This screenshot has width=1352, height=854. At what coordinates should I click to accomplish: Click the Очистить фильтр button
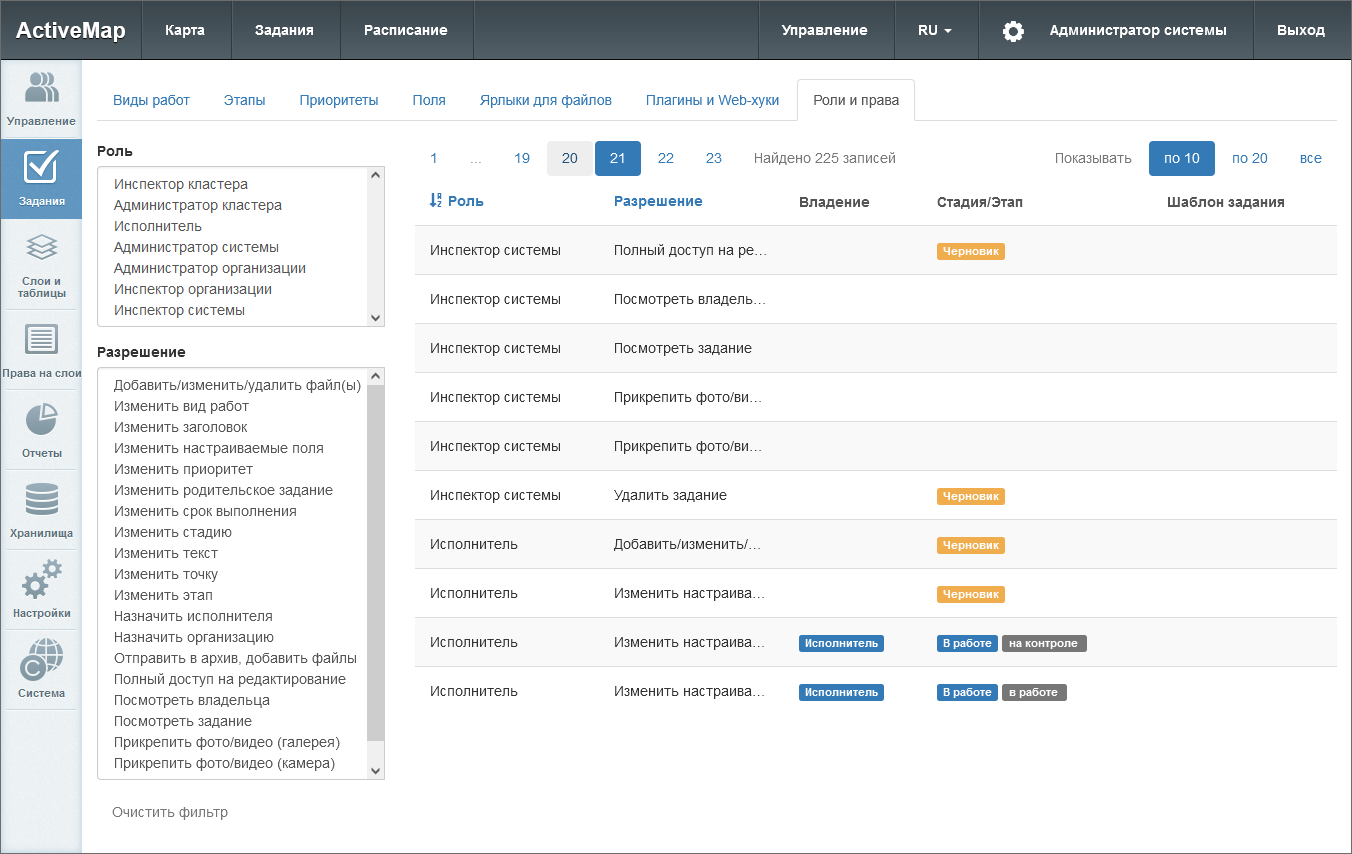coord(170,812)
